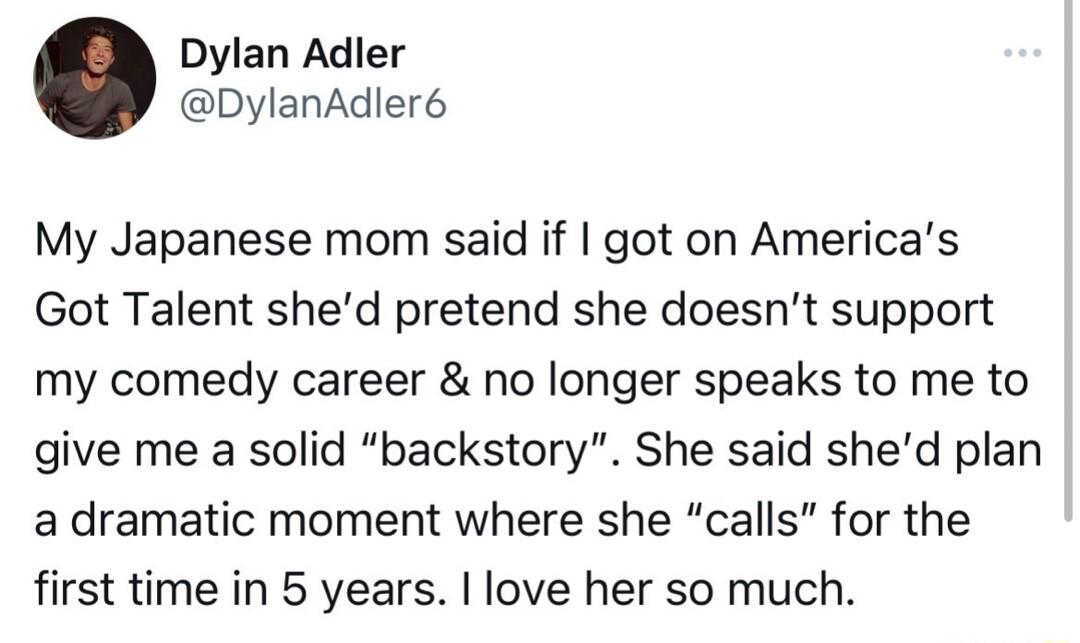This screenshot has width=1080, height=643.
Task: Click the display name Dylan Adler
Action: pos(291,54)
